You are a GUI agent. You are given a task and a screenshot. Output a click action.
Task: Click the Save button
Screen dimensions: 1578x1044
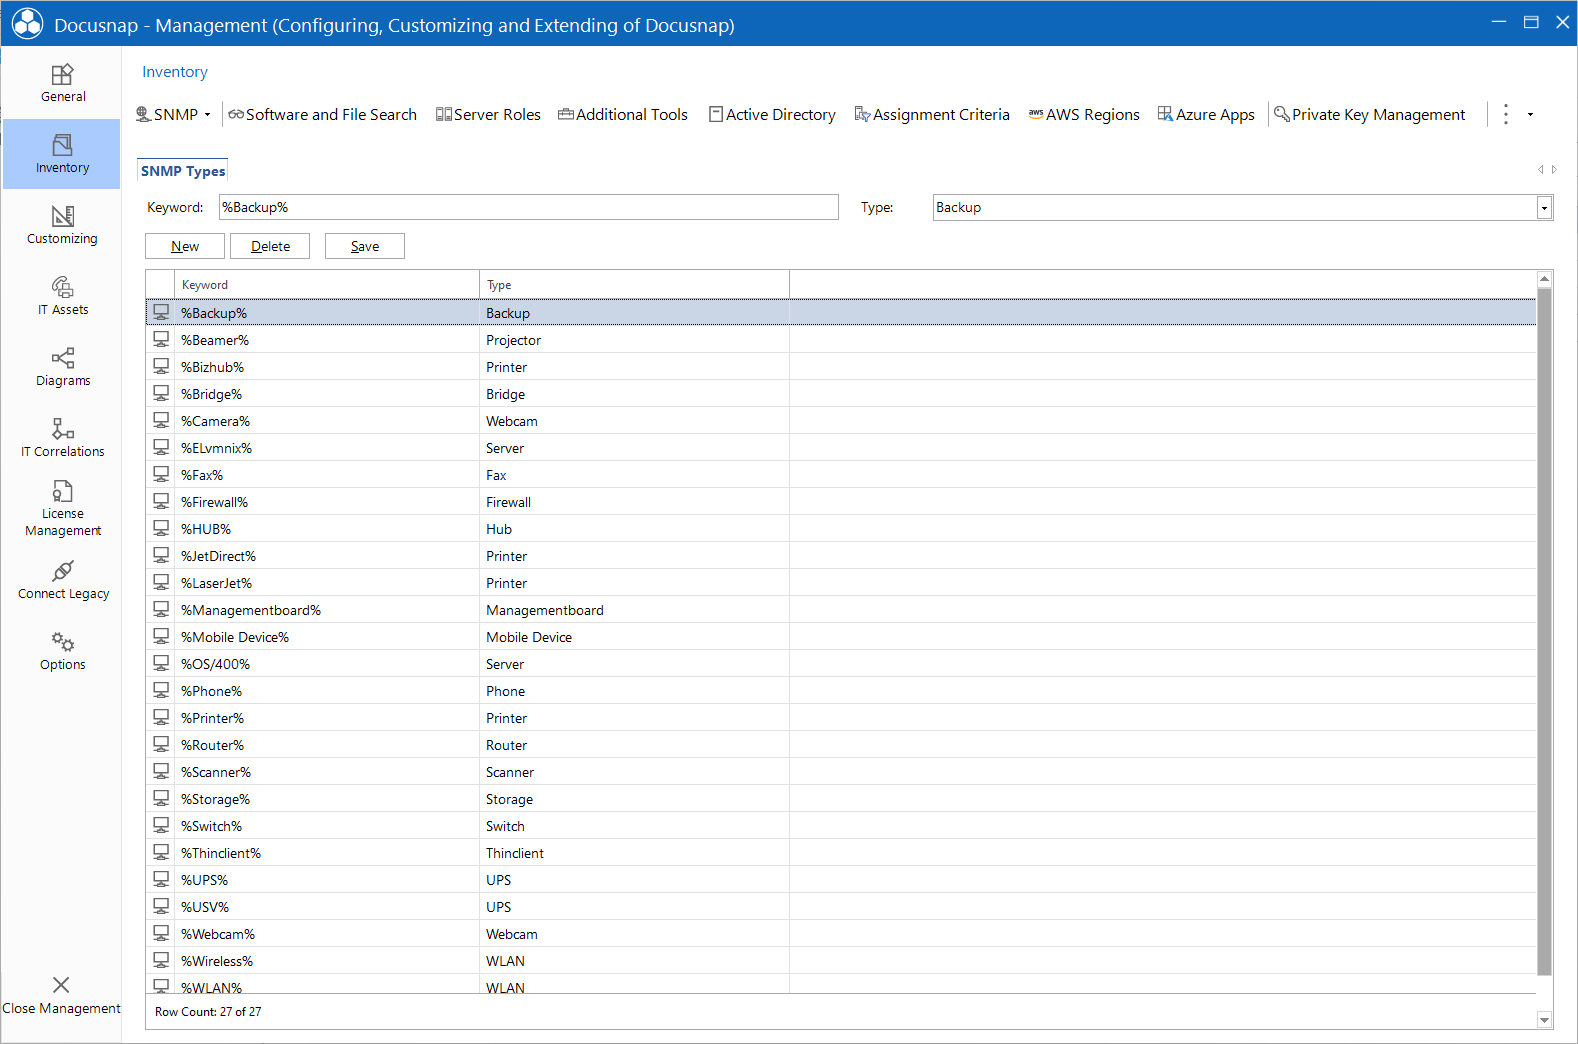point(365,246)
